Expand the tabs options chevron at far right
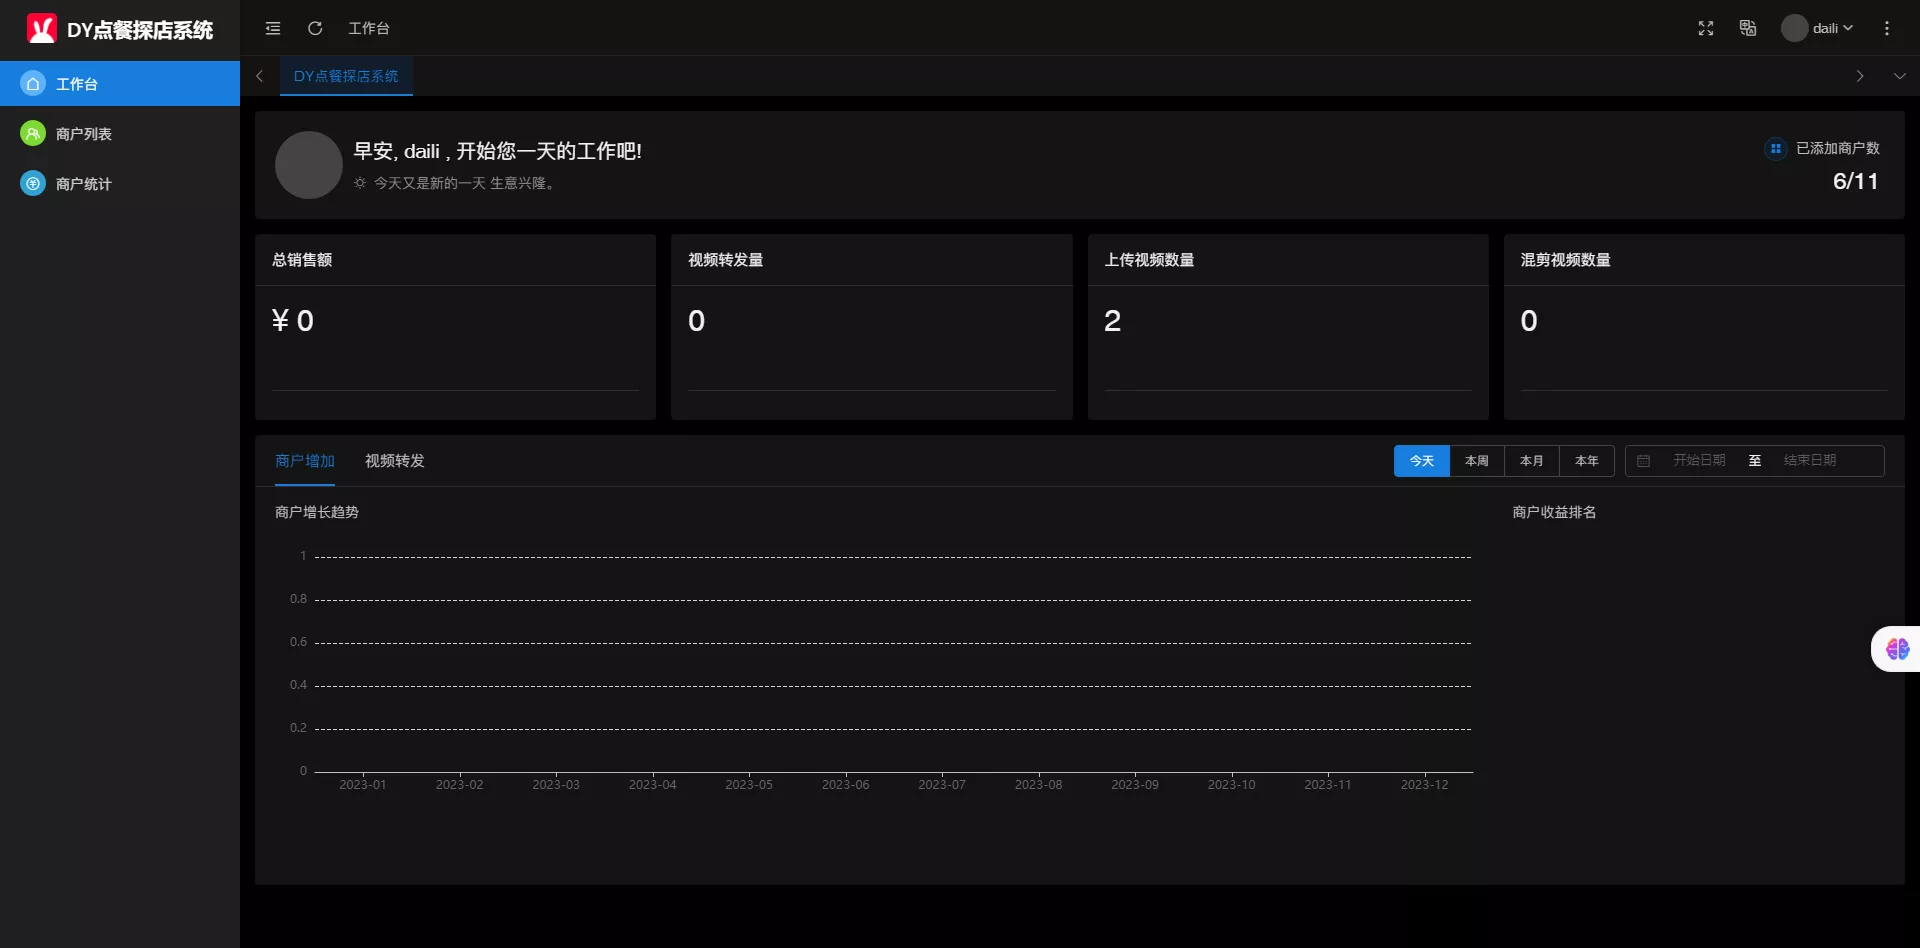This screenshot has height=948, width=1920. tap(1899, 76)
